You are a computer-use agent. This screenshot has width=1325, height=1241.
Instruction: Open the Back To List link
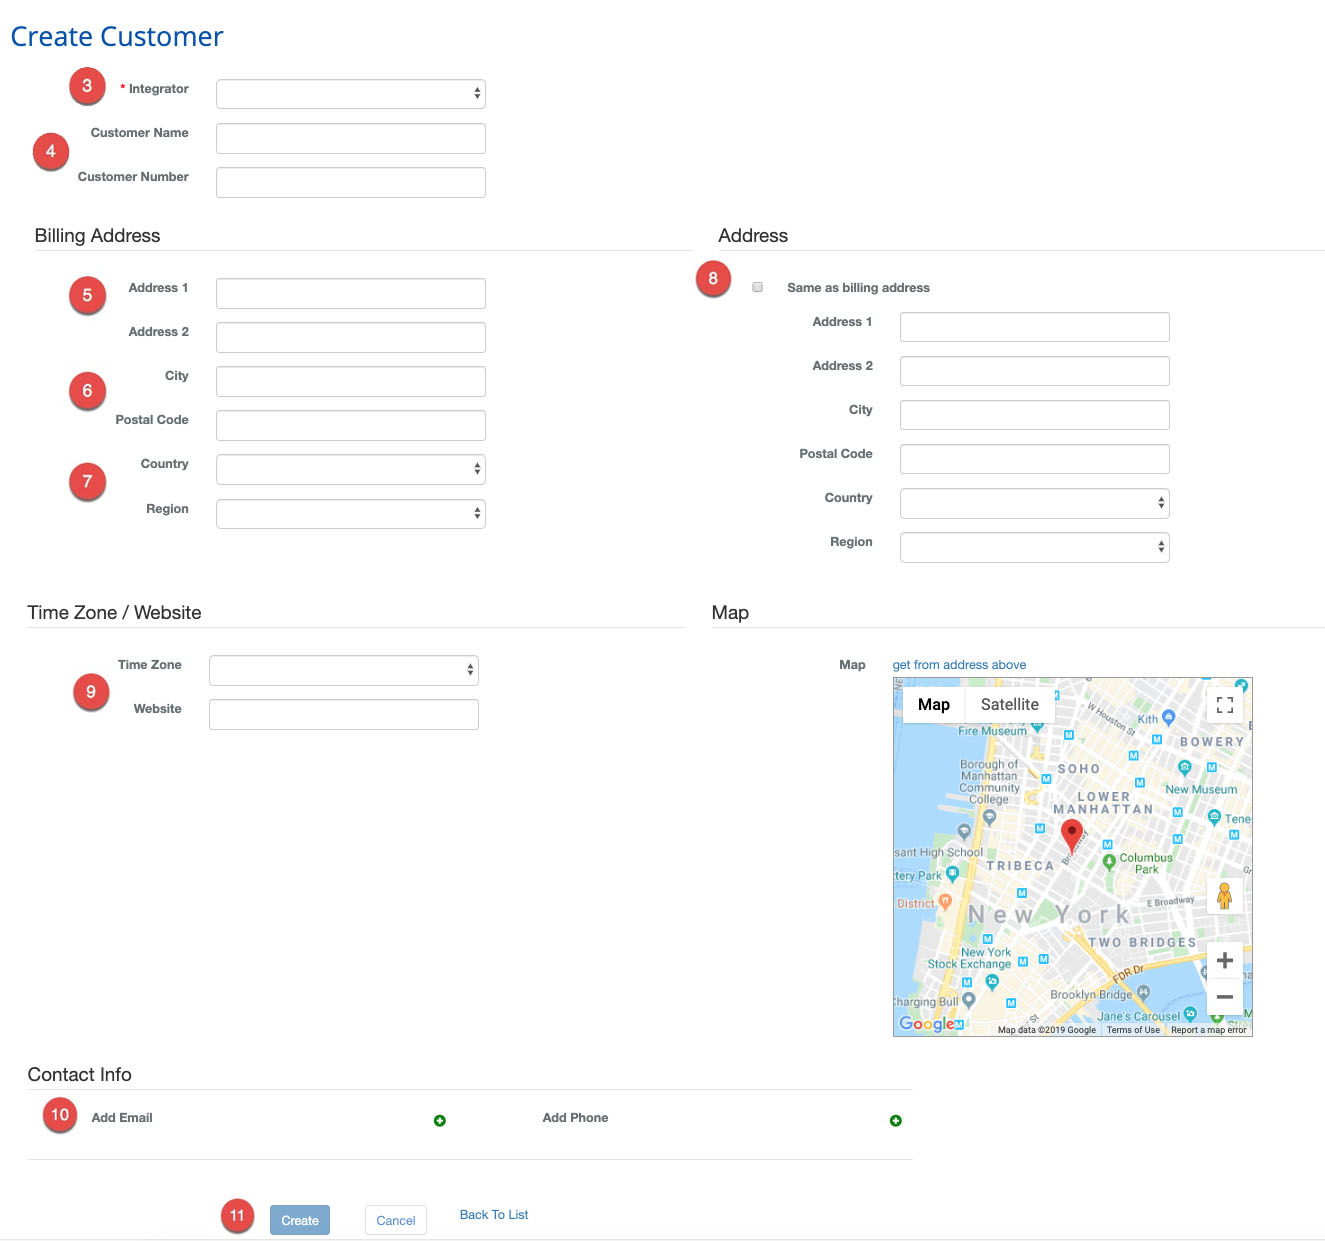(493, 1214)
